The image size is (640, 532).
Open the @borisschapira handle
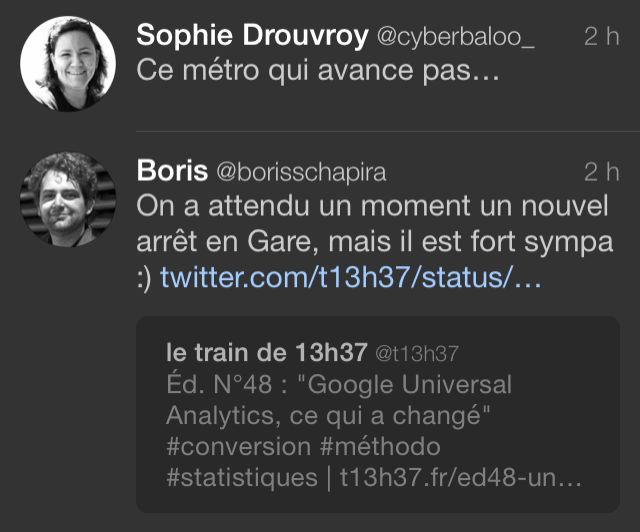[301, 172]
